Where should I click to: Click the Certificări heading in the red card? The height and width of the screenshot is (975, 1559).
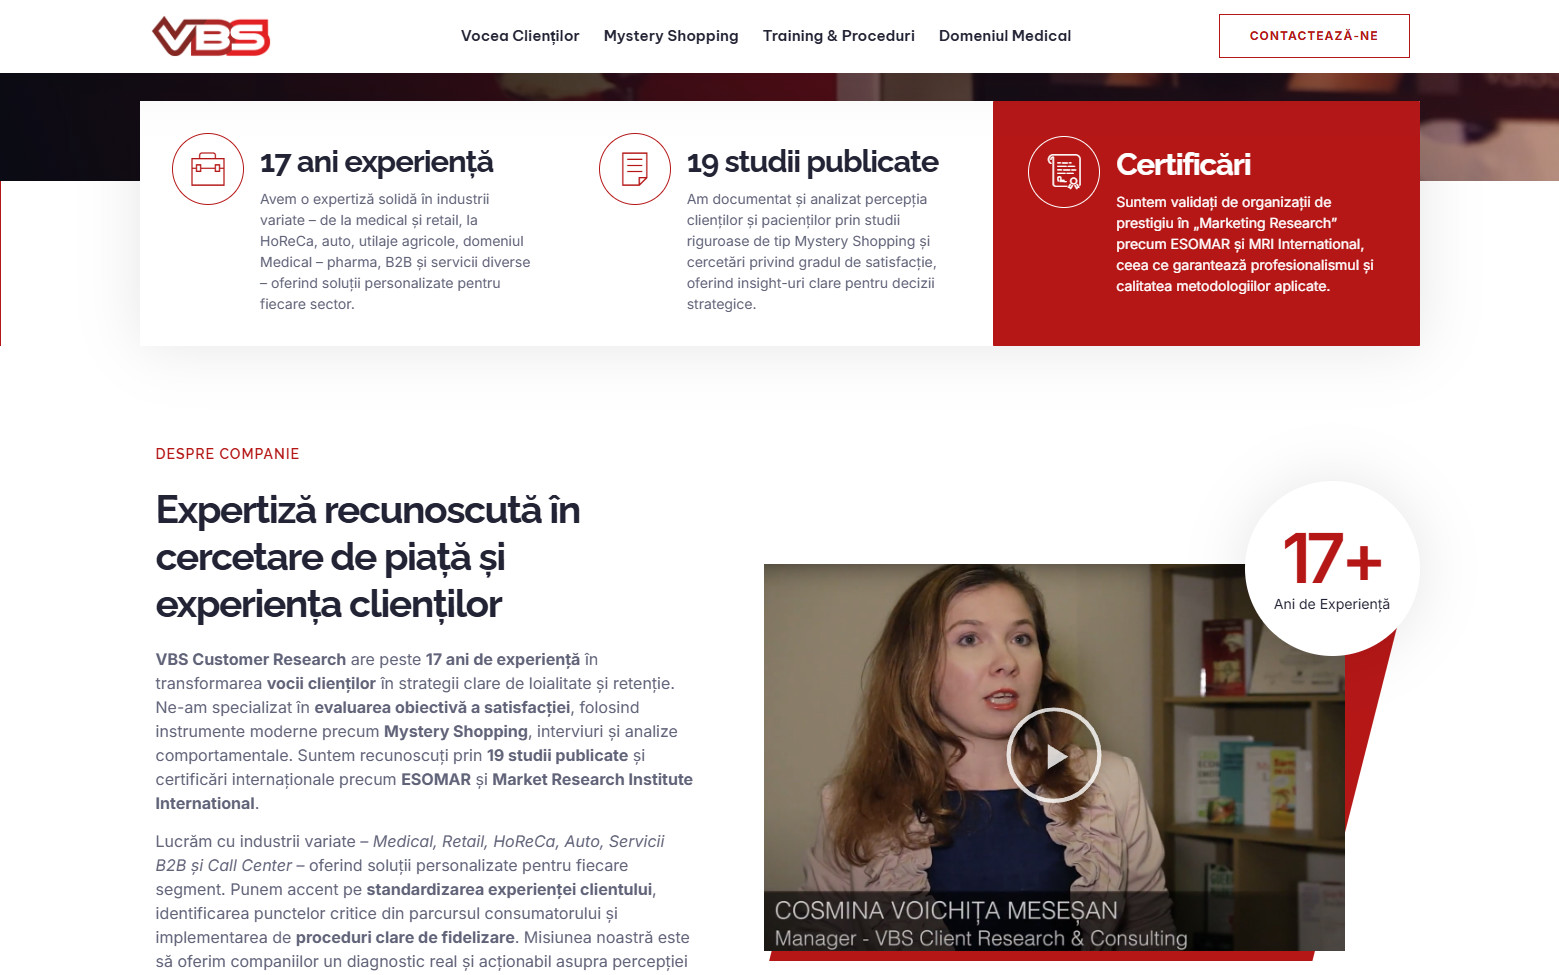1183,164
